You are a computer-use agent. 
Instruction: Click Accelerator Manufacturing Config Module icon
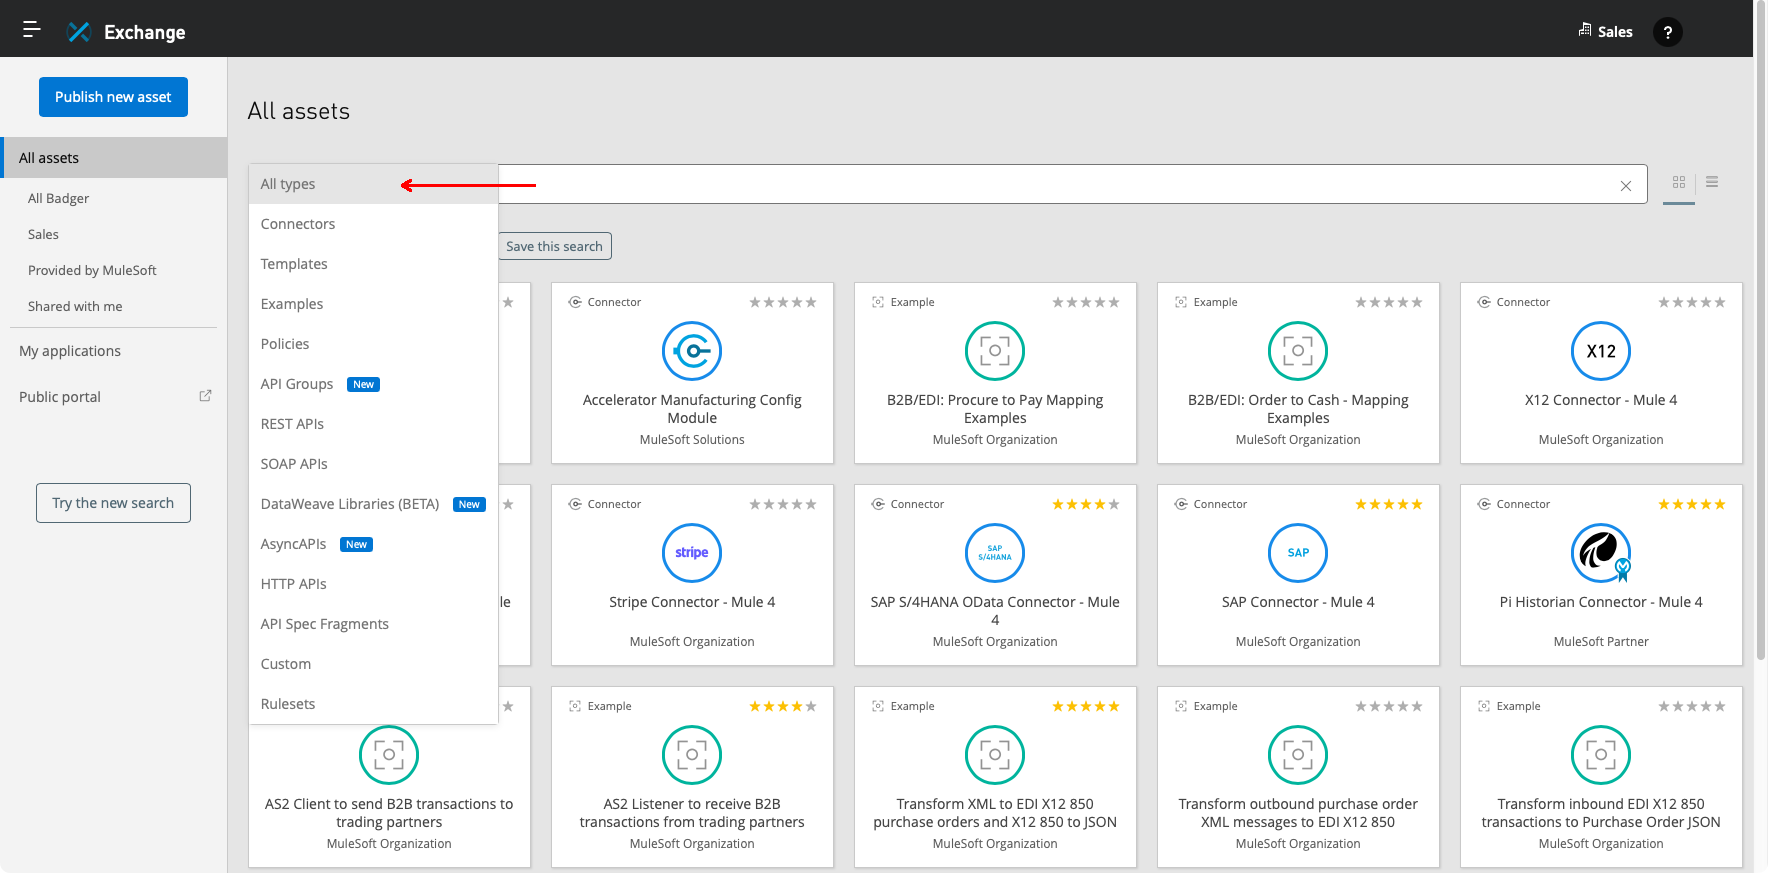tap(692, 351)
